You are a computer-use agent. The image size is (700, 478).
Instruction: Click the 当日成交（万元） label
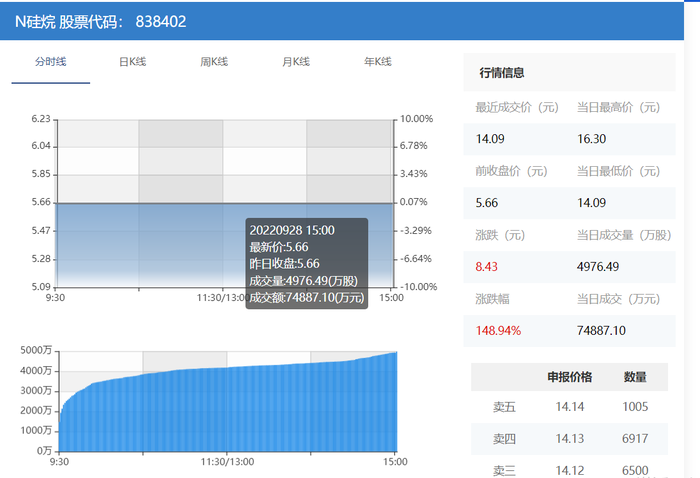pyautogui.click(x=618, y=299)
